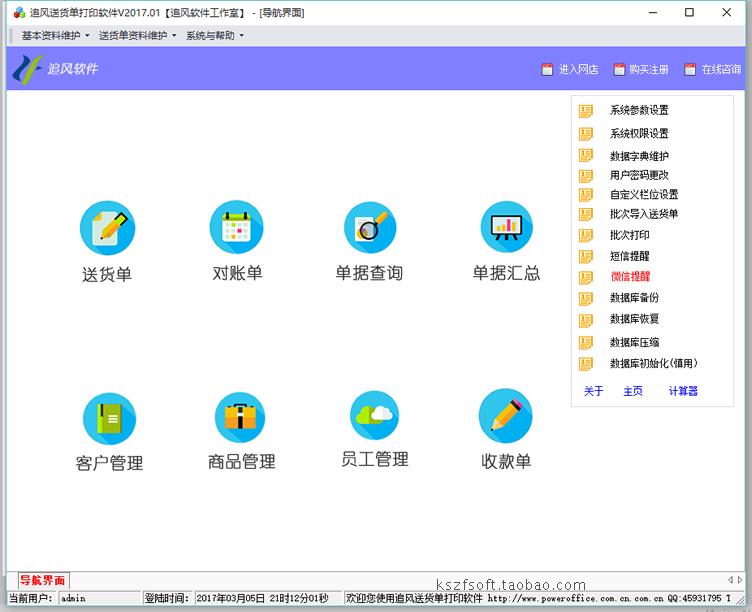The height and width of the screenshot is (612, 752).
Task: Open 批次打印 text entry
Action: (630, 235)
